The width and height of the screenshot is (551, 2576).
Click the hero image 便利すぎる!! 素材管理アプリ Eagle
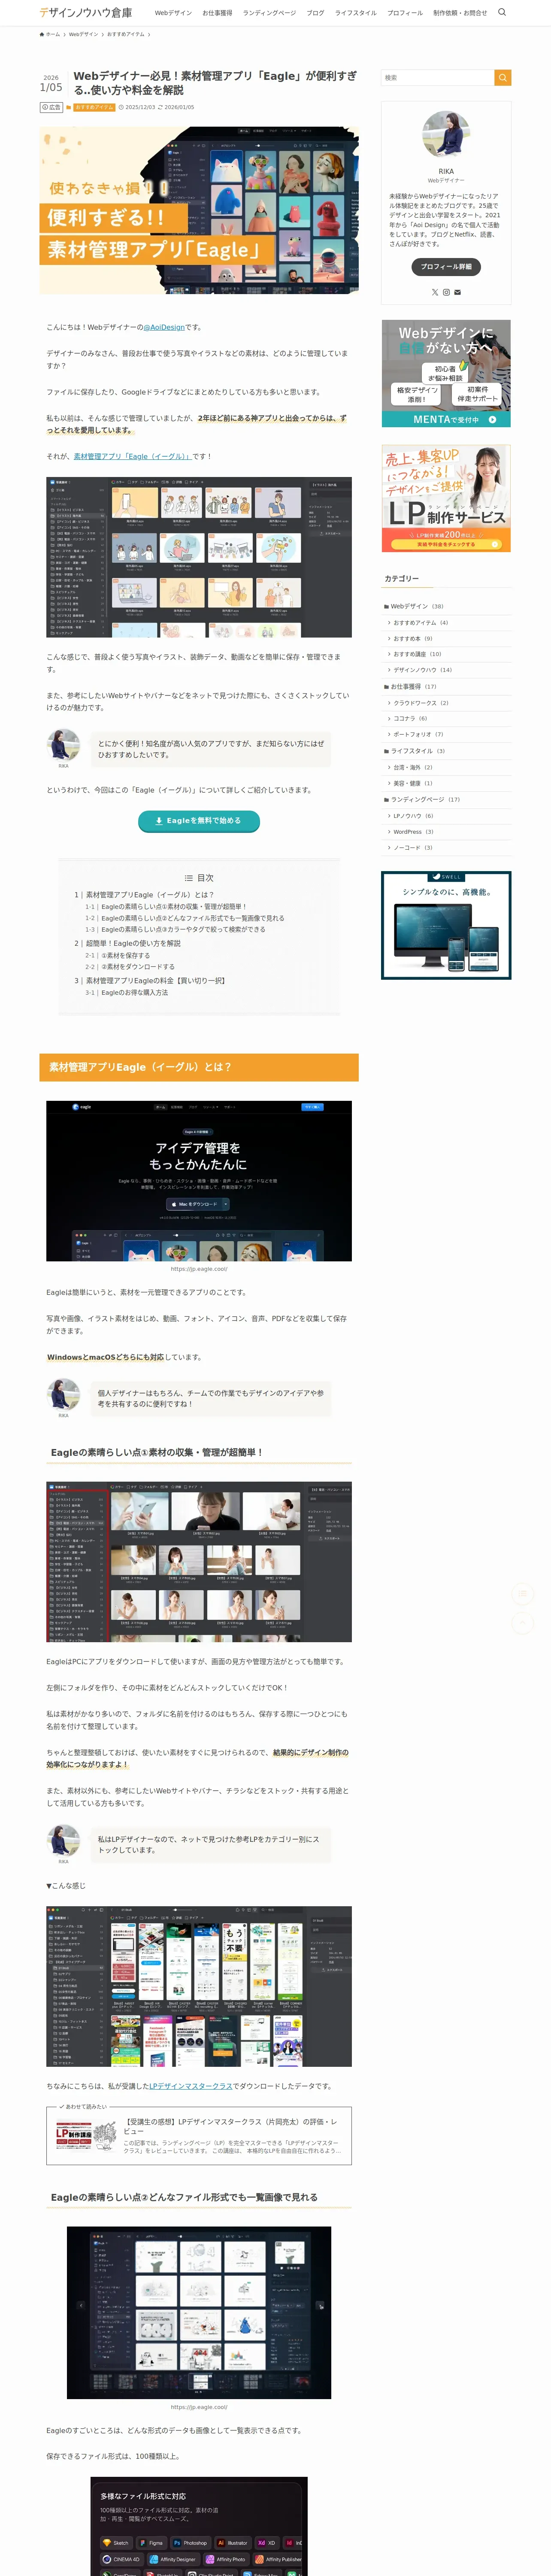click(199, 210)
